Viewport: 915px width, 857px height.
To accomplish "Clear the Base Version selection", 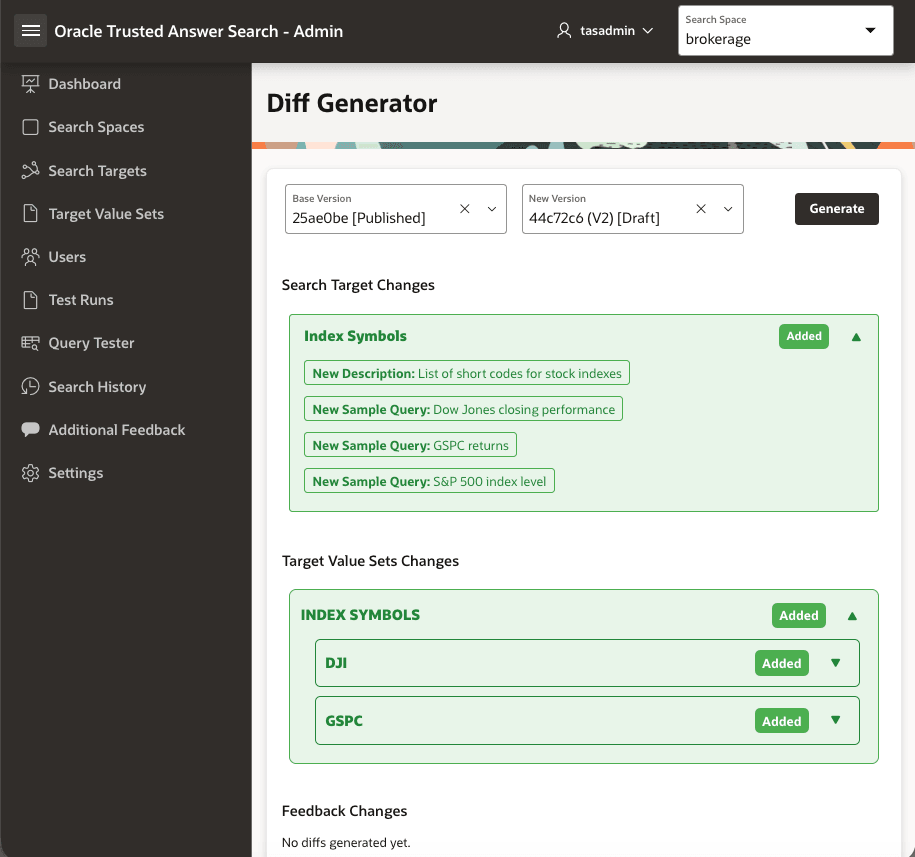I will coord(465,209).
